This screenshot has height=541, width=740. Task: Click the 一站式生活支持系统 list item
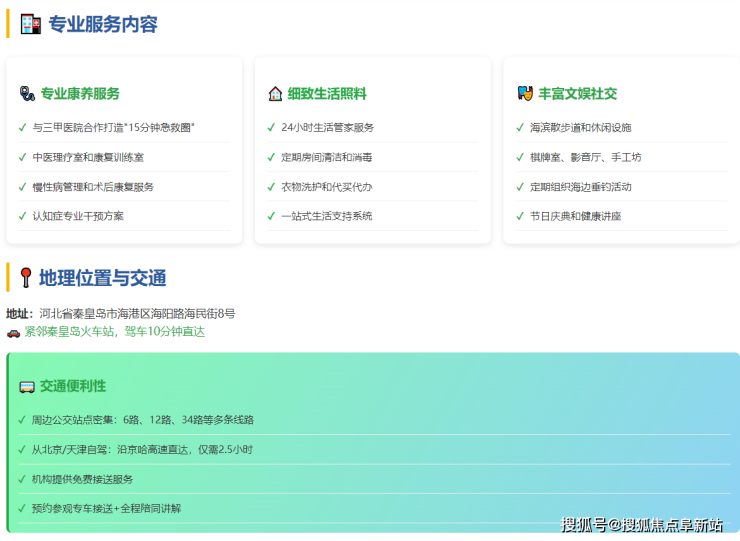(x=326, y=216)
